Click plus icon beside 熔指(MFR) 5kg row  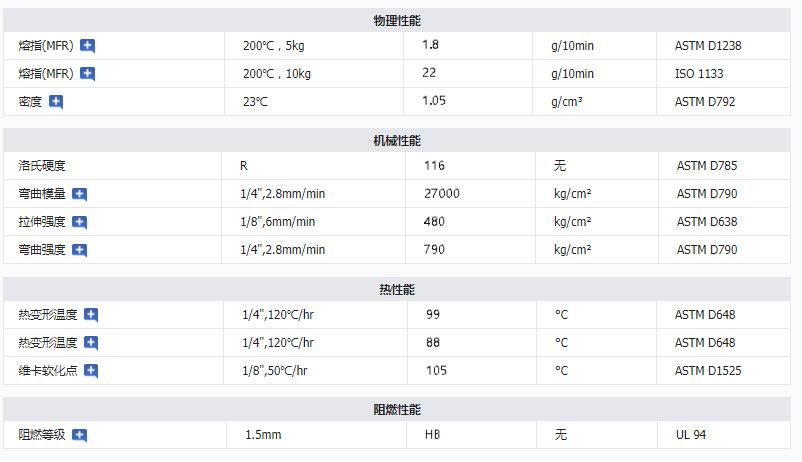(88, 46)
